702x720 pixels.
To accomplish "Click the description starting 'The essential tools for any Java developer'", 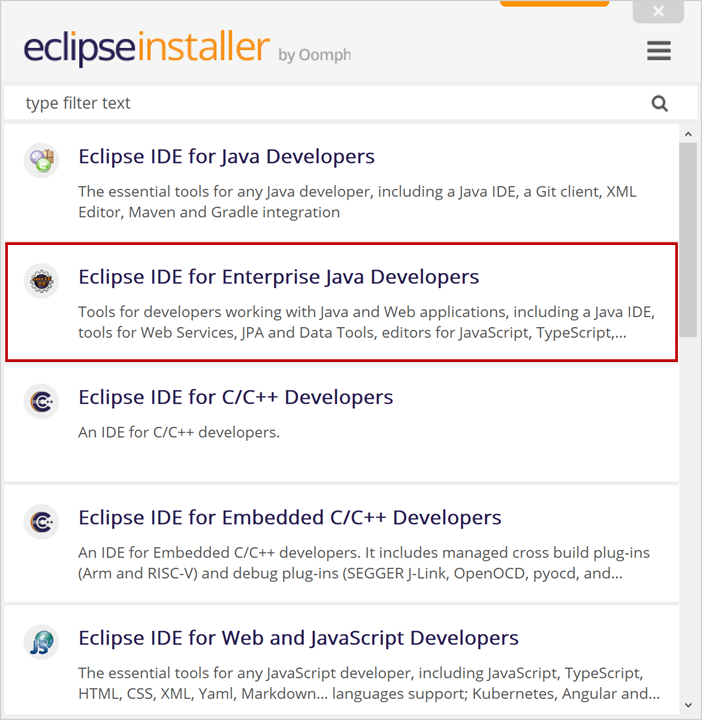I will pyautogui.click(x=357, y=202).
